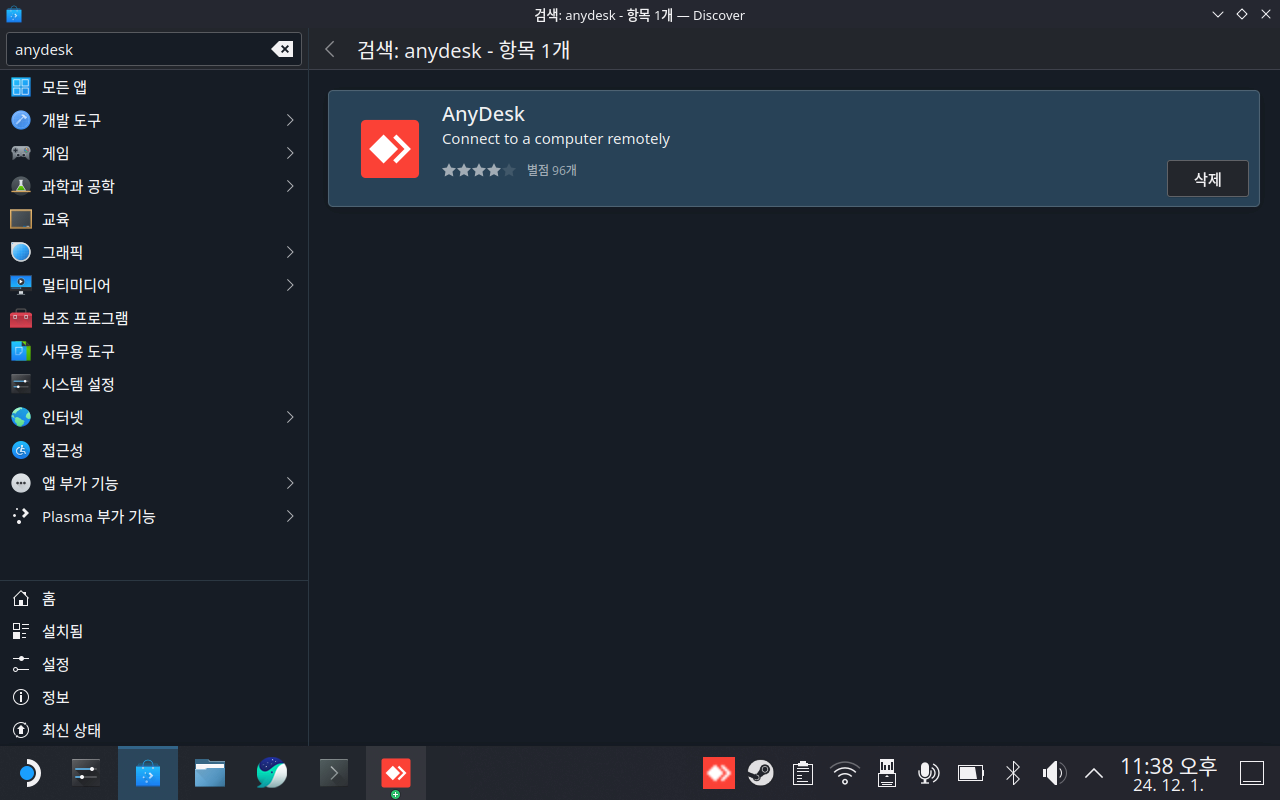
Task: Open the Konsole terminal from the taskbar
Action: pyautogui.click(x=334, y=773)
